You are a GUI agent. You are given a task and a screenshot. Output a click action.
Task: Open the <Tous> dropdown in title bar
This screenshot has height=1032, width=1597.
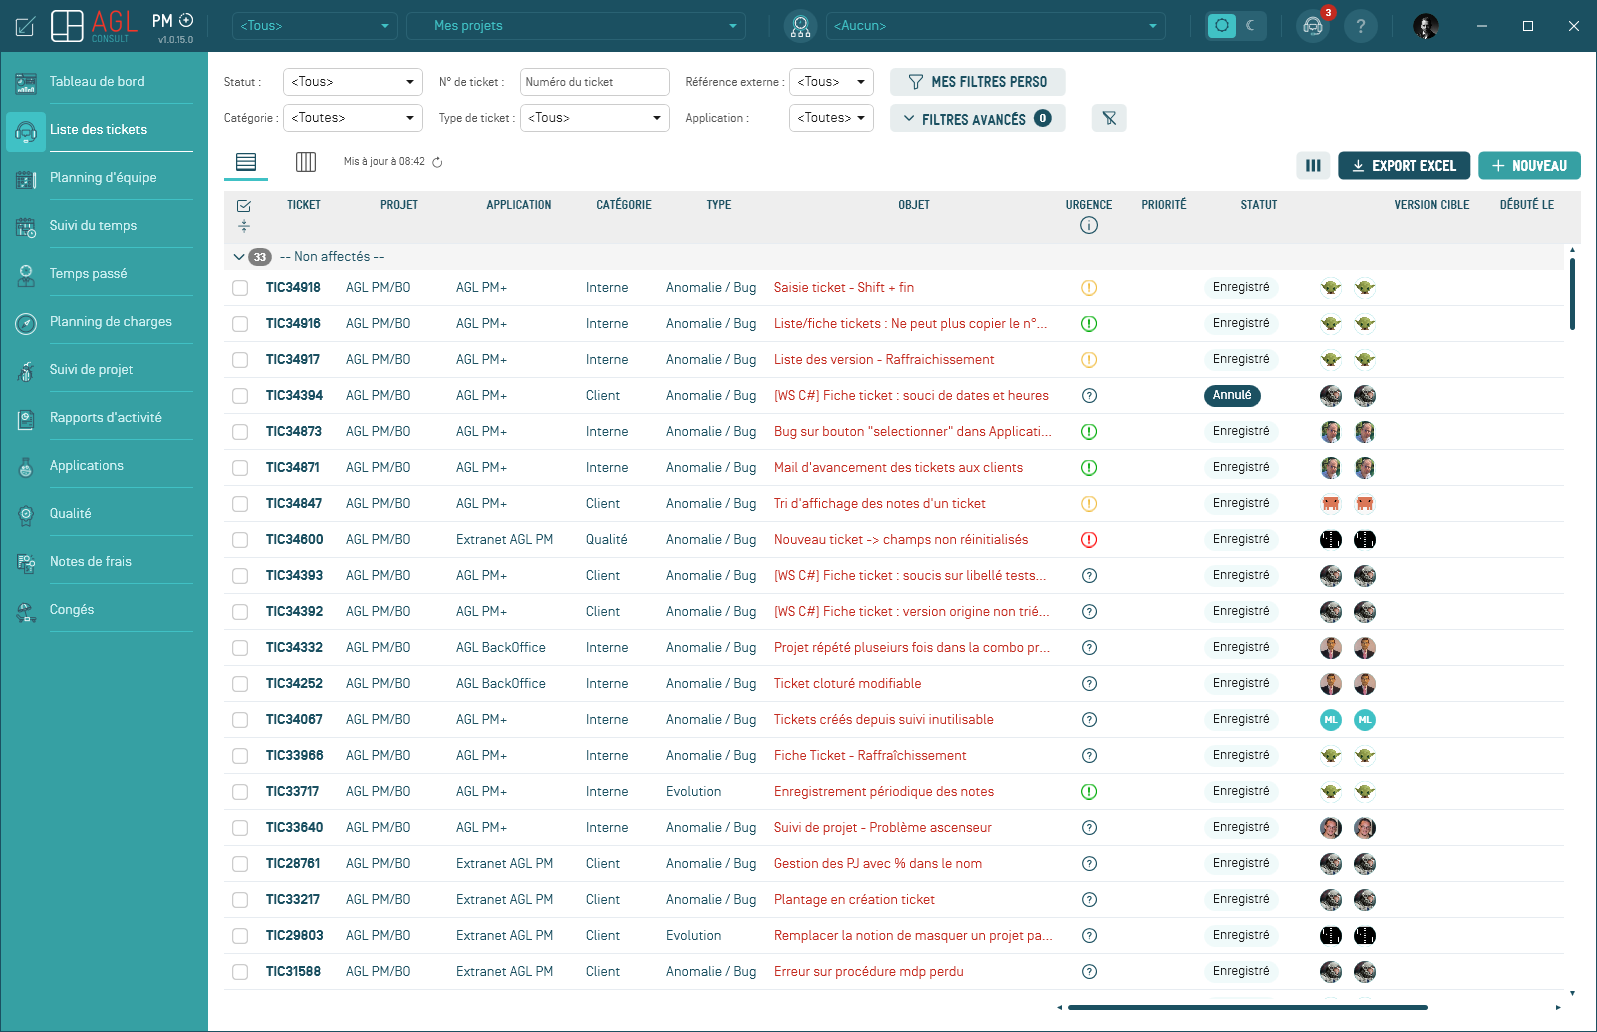click(x=315, y=26)
